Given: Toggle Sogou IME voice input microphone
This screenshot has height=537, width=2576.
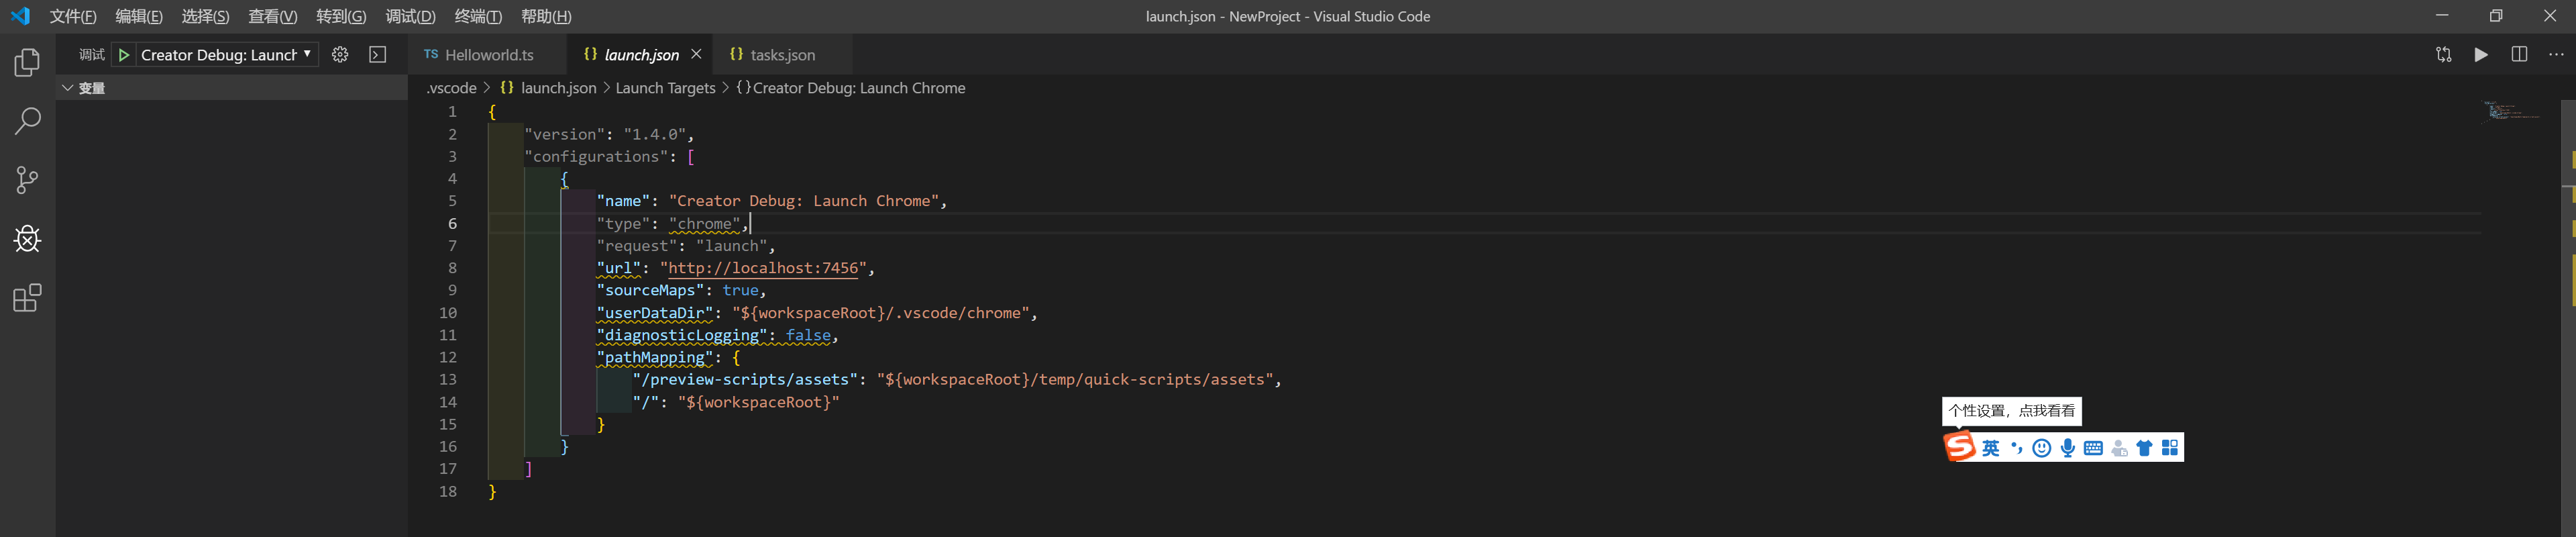Looking at the screenshot, I should (2068, 448).
